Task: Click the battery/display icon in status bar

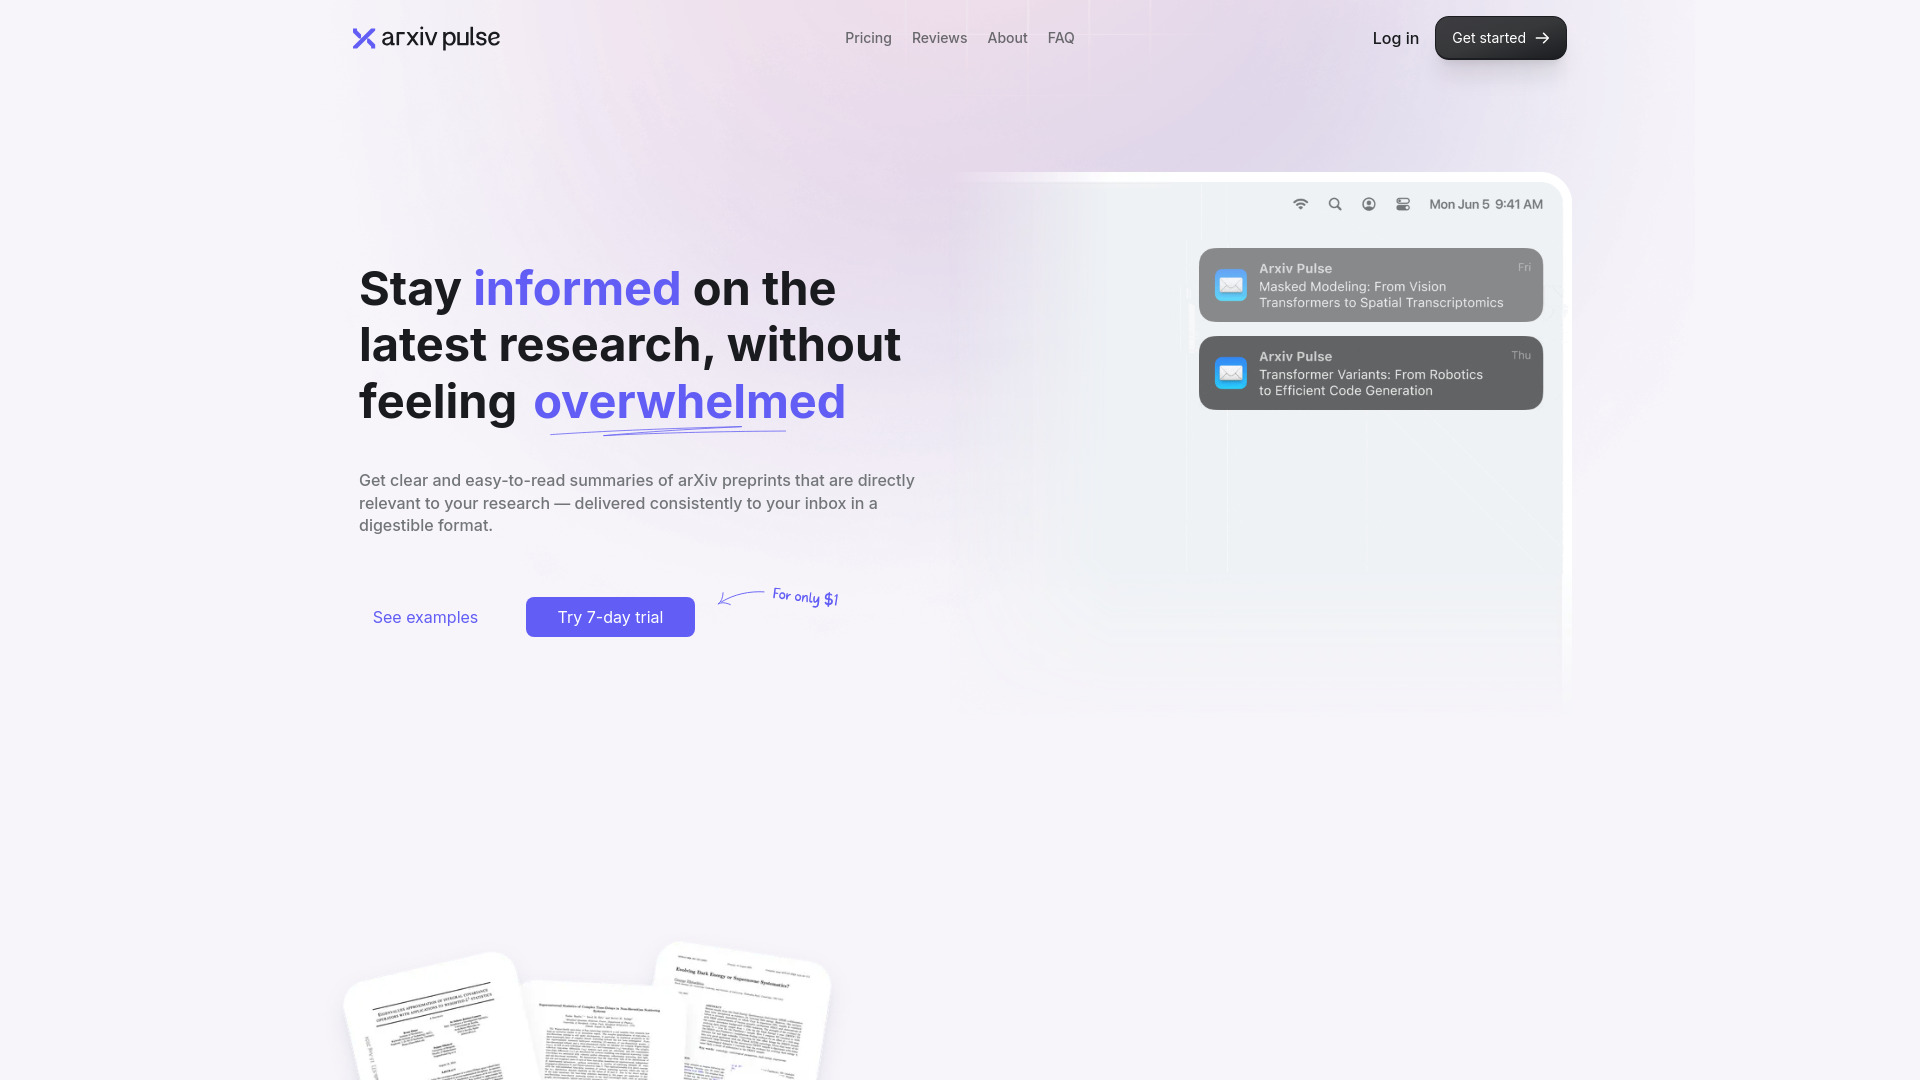Action: pyautogui.click(x=1402, y=203)
